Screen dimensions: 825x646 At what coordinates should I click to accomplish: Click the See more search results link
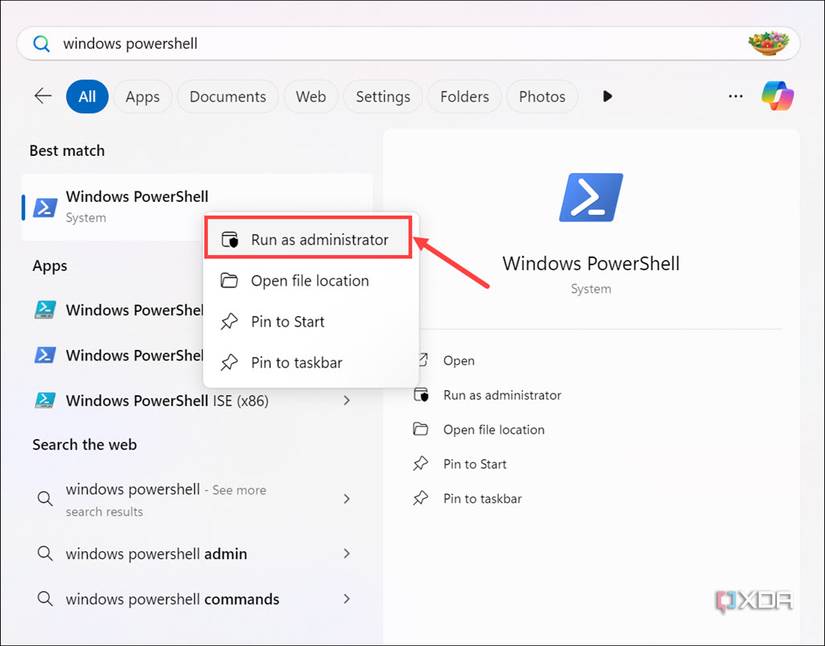(x=238, y=489)
